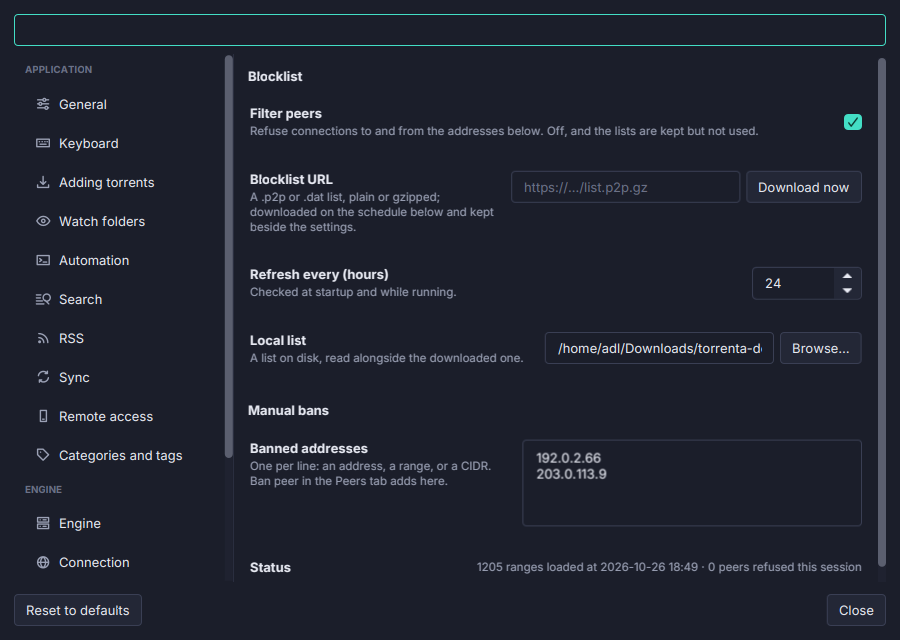This screenshot has height=640, width=900.
Task: Open Categories and tags section
Action: click(x=121, y=455)
